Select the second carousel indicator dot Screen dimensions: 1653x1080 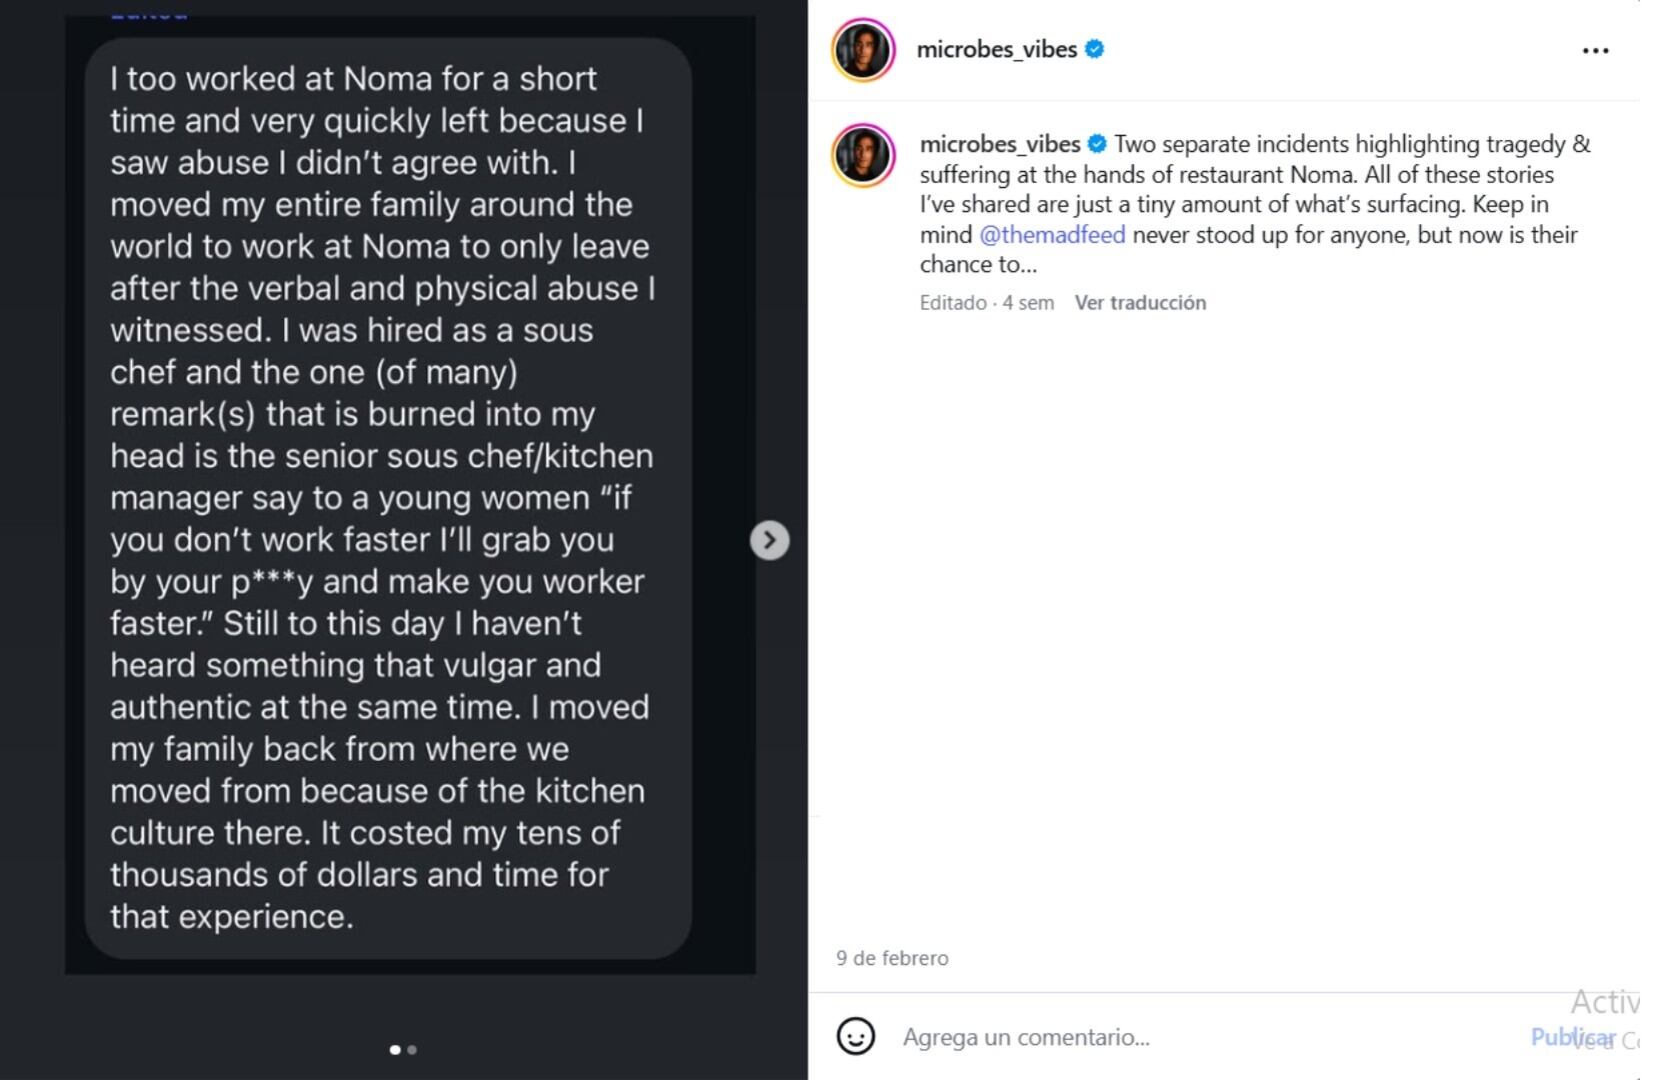(412, 1050)
